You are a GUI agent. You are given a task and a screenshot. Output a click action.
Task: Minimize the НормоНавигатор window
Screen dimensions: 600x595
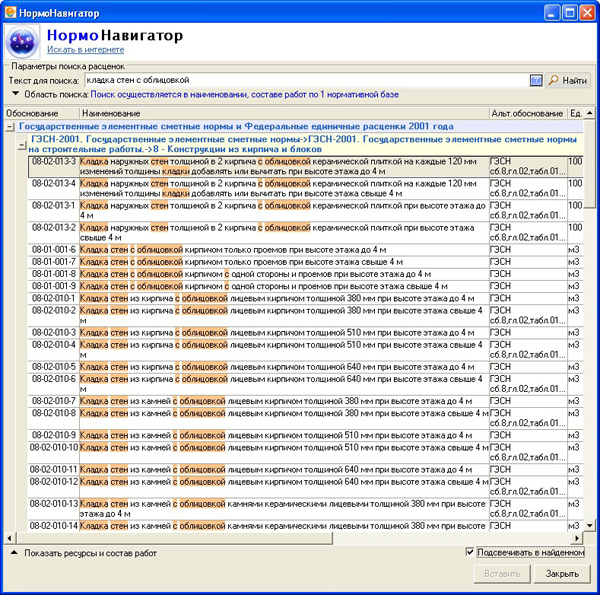pyautogui.click(x=552, y=13)
